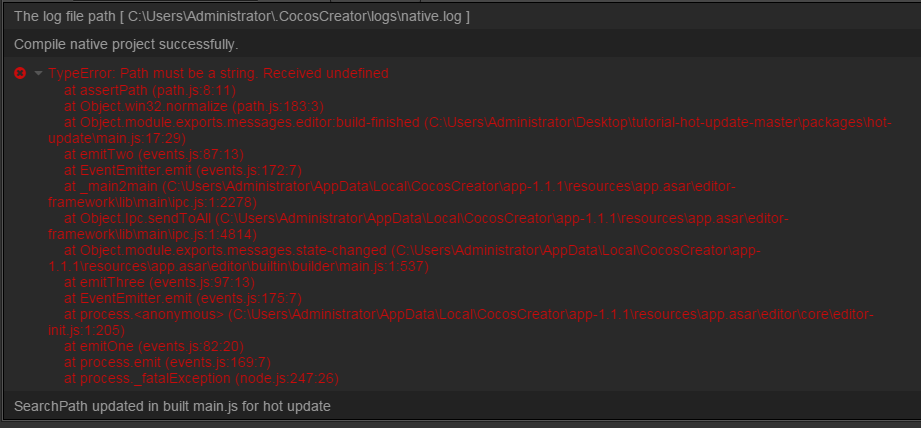921x428 pixels.
Task: Click the red error icon beside TypeError
Action: 20,74
